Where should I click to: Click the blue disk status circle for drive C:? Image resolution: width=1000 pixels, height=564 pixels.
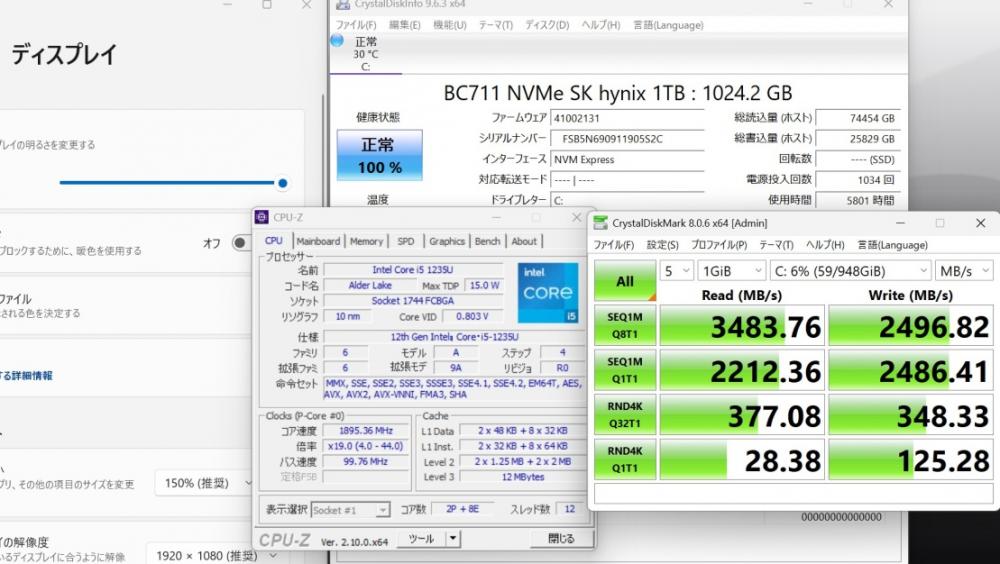tap(337, 41)
